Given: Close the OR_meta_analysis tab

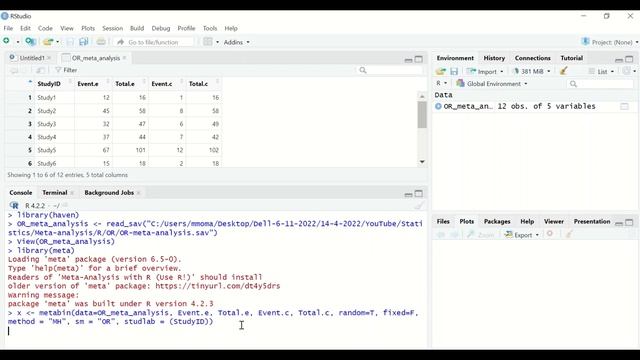Looking at the screenshot, I should pos(124,58).
